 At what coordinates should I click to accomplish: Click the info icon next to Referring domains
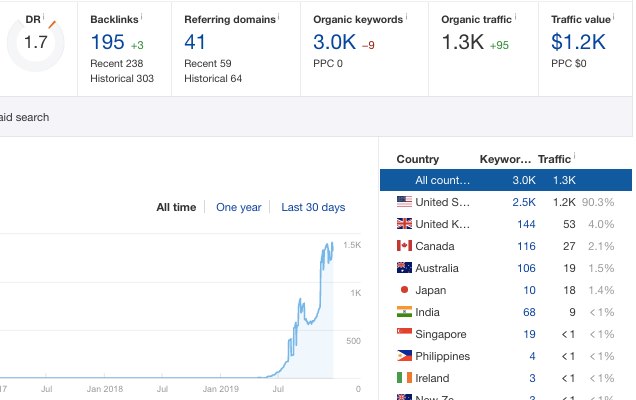tap(278, 16)
